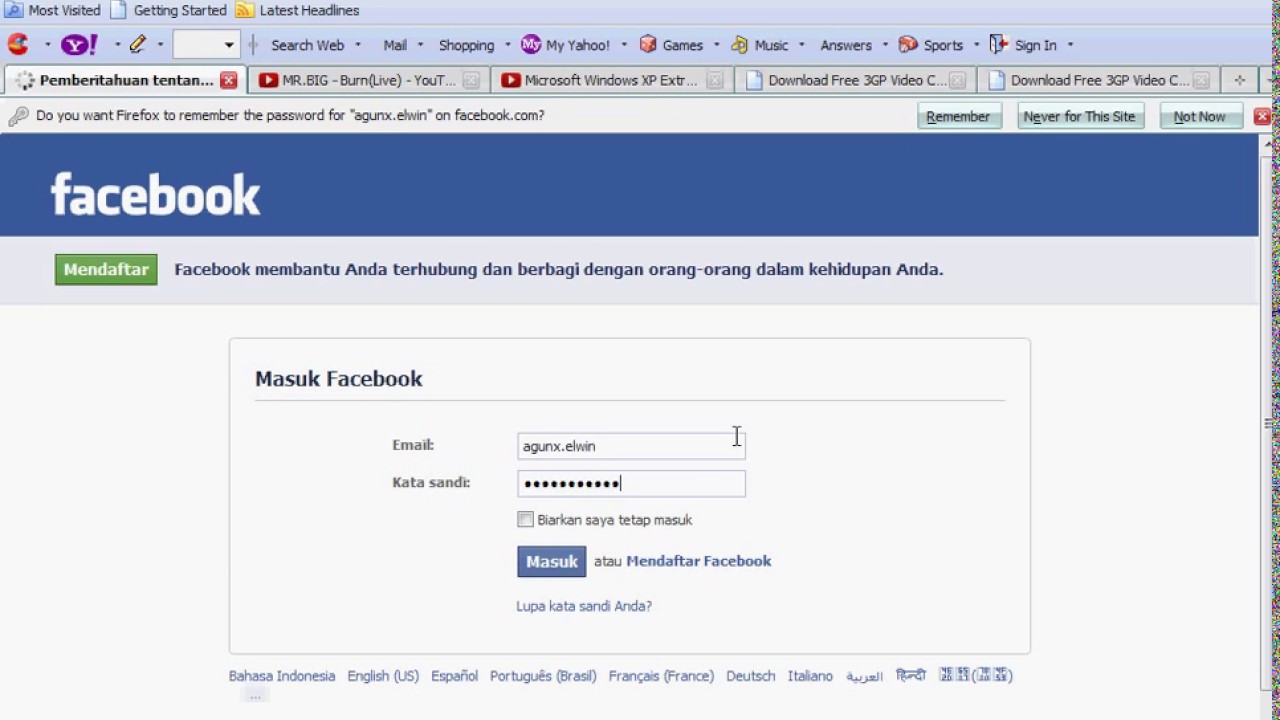1280x720 pixels.
Task: Close the Microsoft Windows XP Extr... tab
Action: click(715, 80)
